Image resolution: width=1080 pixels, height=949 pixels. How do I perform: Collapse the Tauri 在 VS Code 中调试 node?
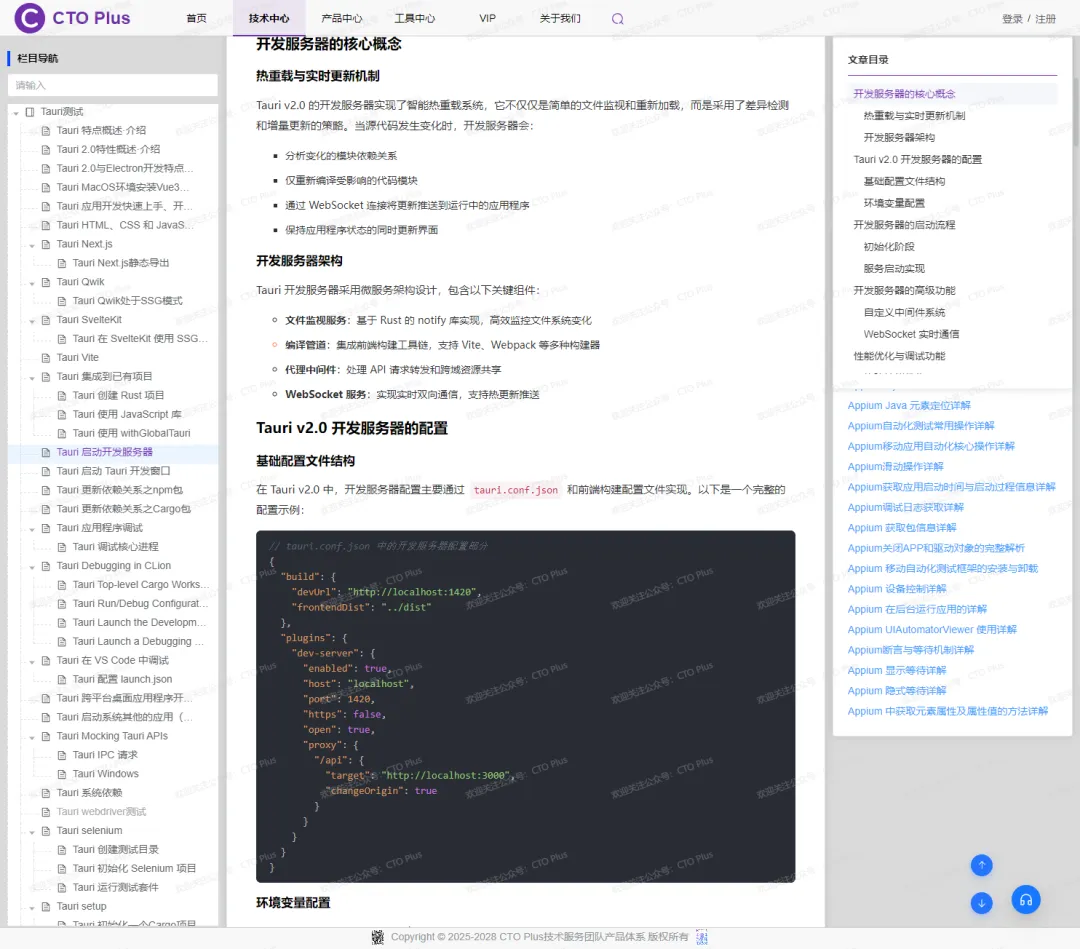tap(32, 661)
